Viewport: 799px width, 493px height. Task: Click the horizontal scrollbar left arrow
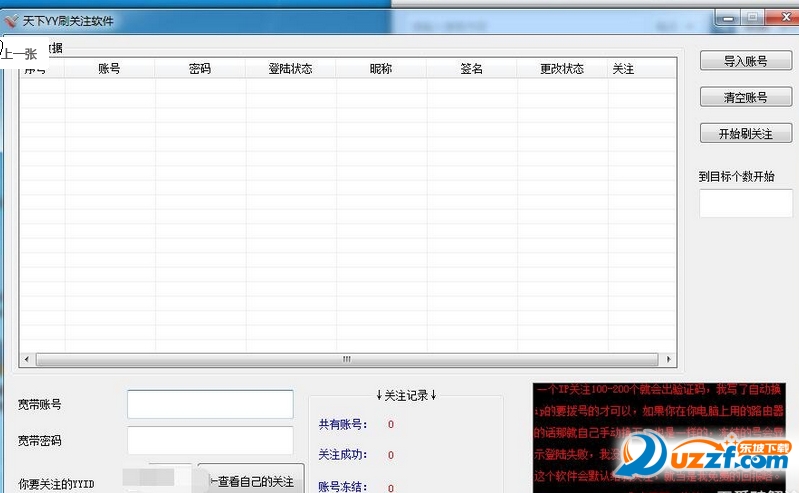coord(27,359)
